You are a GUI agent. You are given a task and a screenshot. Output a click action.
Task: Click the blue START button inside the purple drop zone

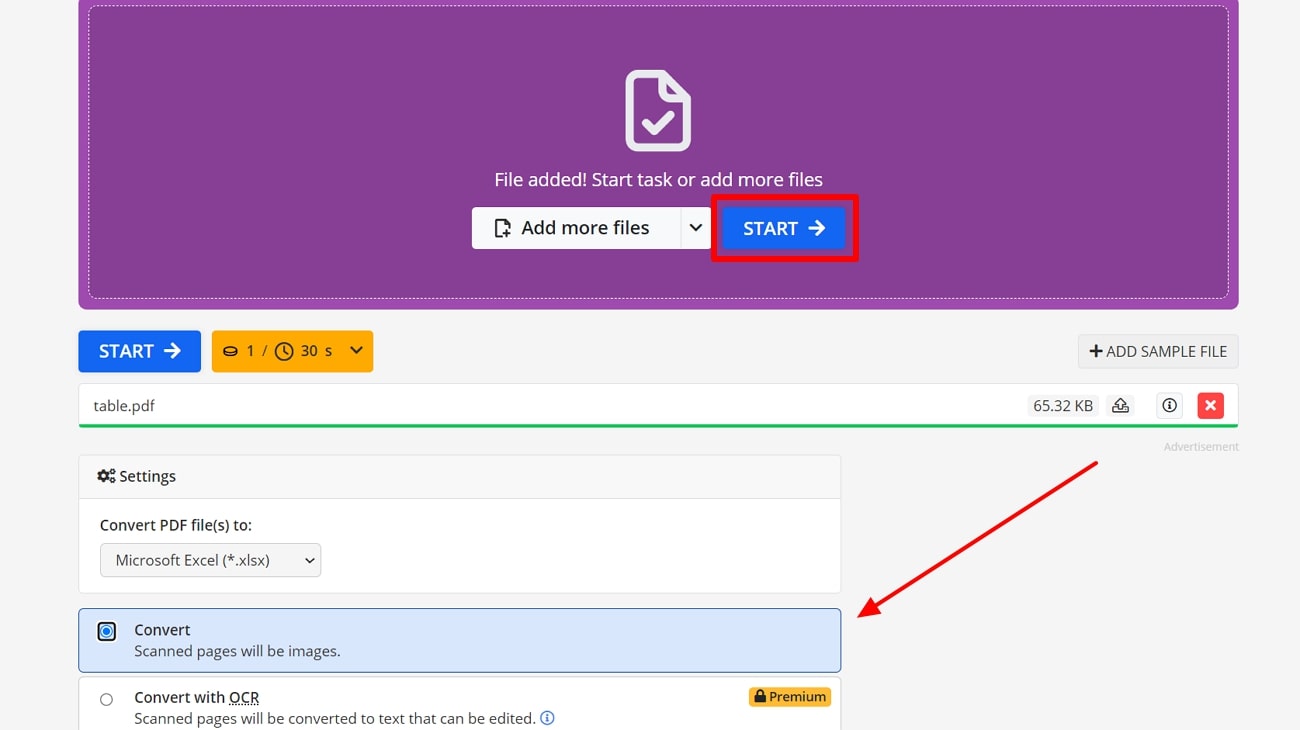click(x=784, y=228)
